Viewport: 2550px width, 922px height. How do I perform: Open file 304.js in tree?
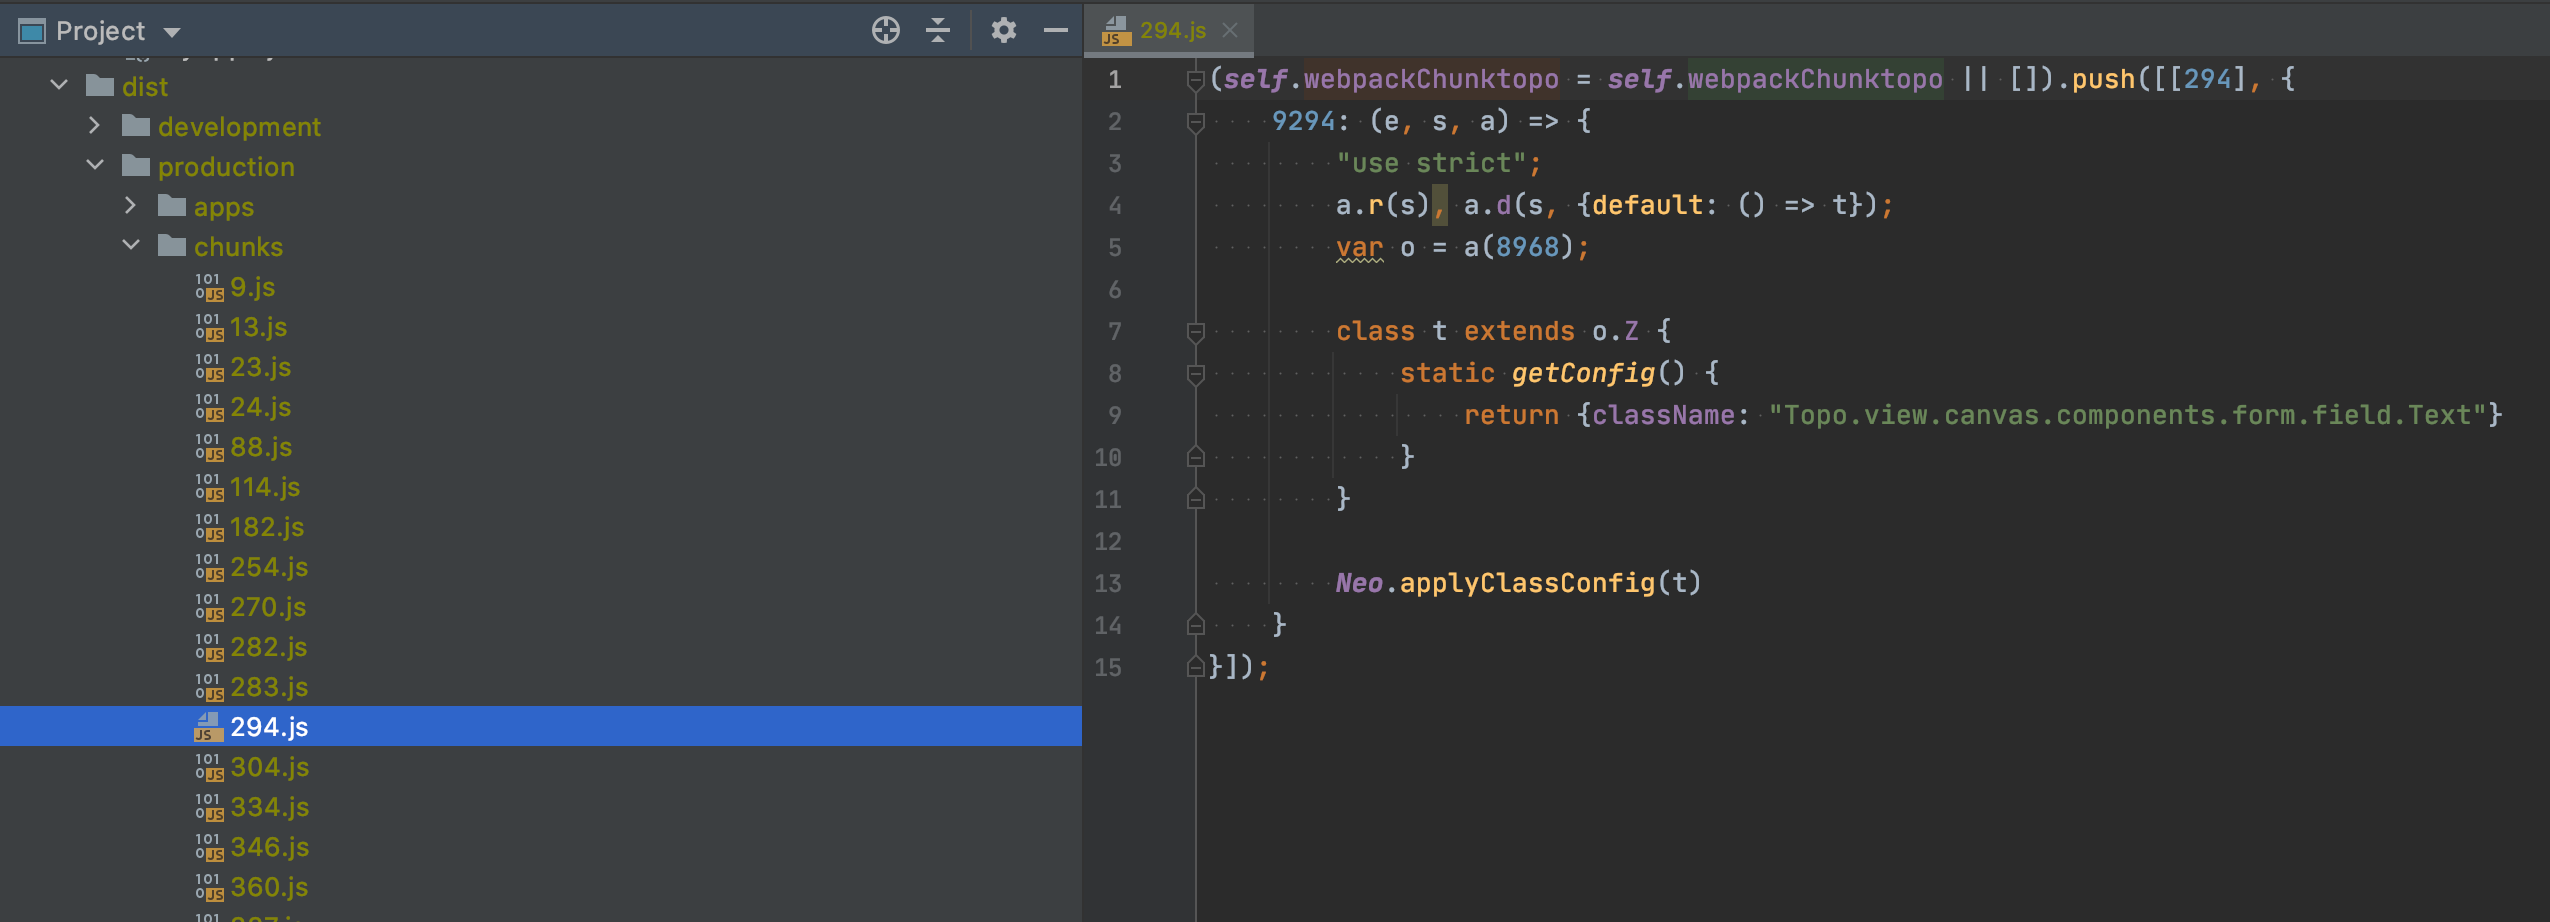(x=269, y=767)
